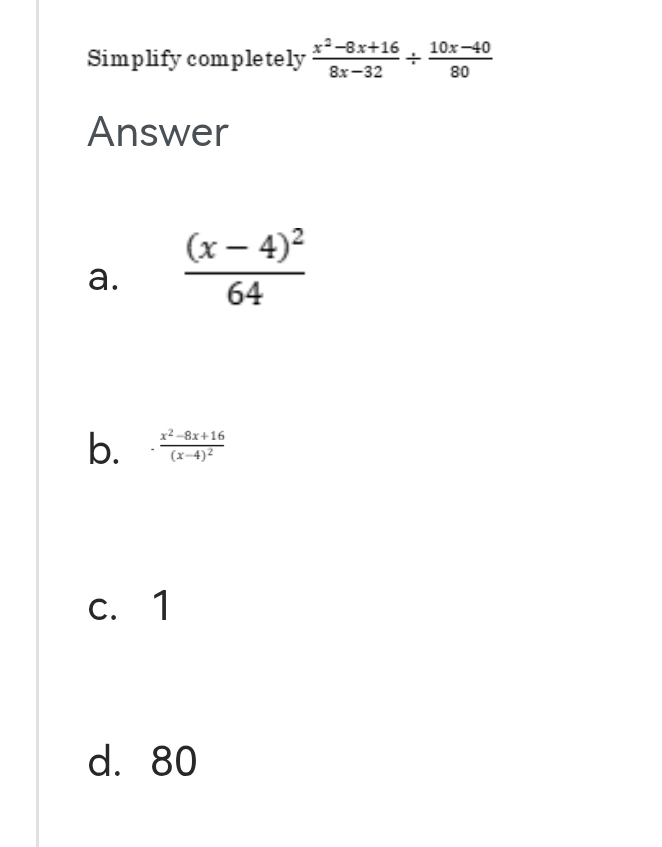Click the (x−4)² denominator in option b

tap(190, 457)
